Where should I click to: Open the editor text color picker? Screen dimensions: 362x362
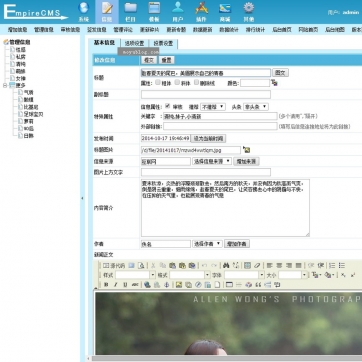tap(316, 275)
